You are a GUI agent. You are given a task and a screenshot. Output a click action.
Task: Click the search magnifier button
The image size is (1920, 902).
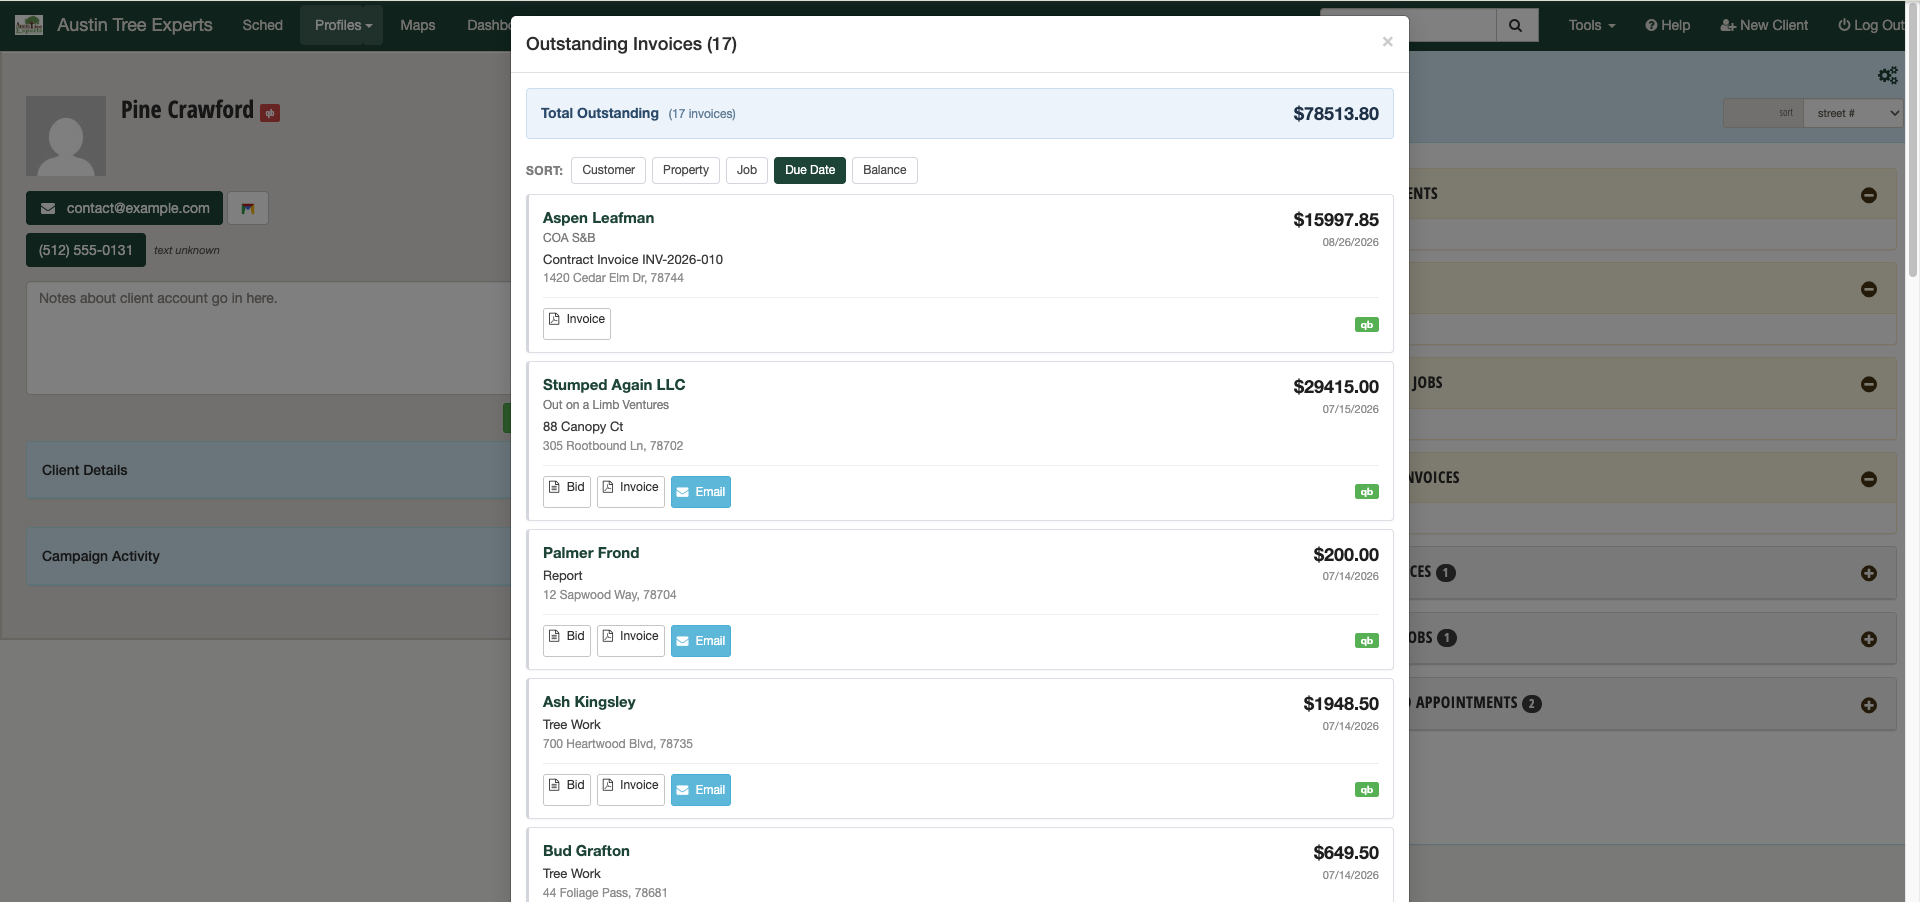[x=1516, y=25]
